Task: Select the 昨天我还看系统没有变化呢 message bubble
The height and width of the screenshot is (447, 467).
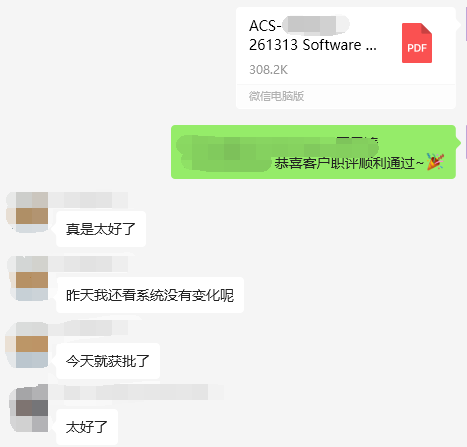Action: point(150,295)
